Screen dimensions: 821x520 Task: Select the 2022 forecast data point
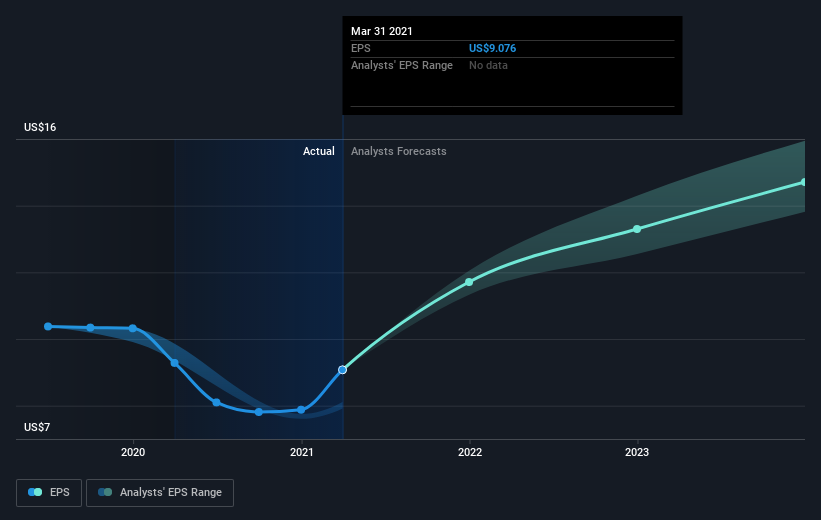469,282
